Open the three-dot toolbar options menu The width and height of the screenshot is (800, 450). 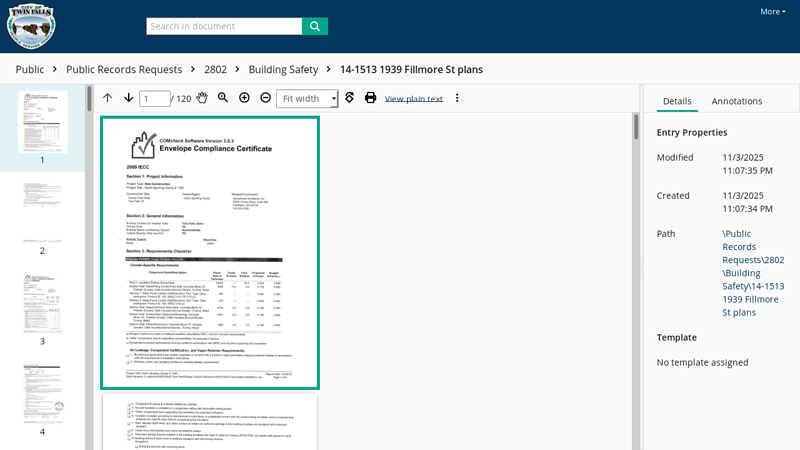[x=457, y=98]
